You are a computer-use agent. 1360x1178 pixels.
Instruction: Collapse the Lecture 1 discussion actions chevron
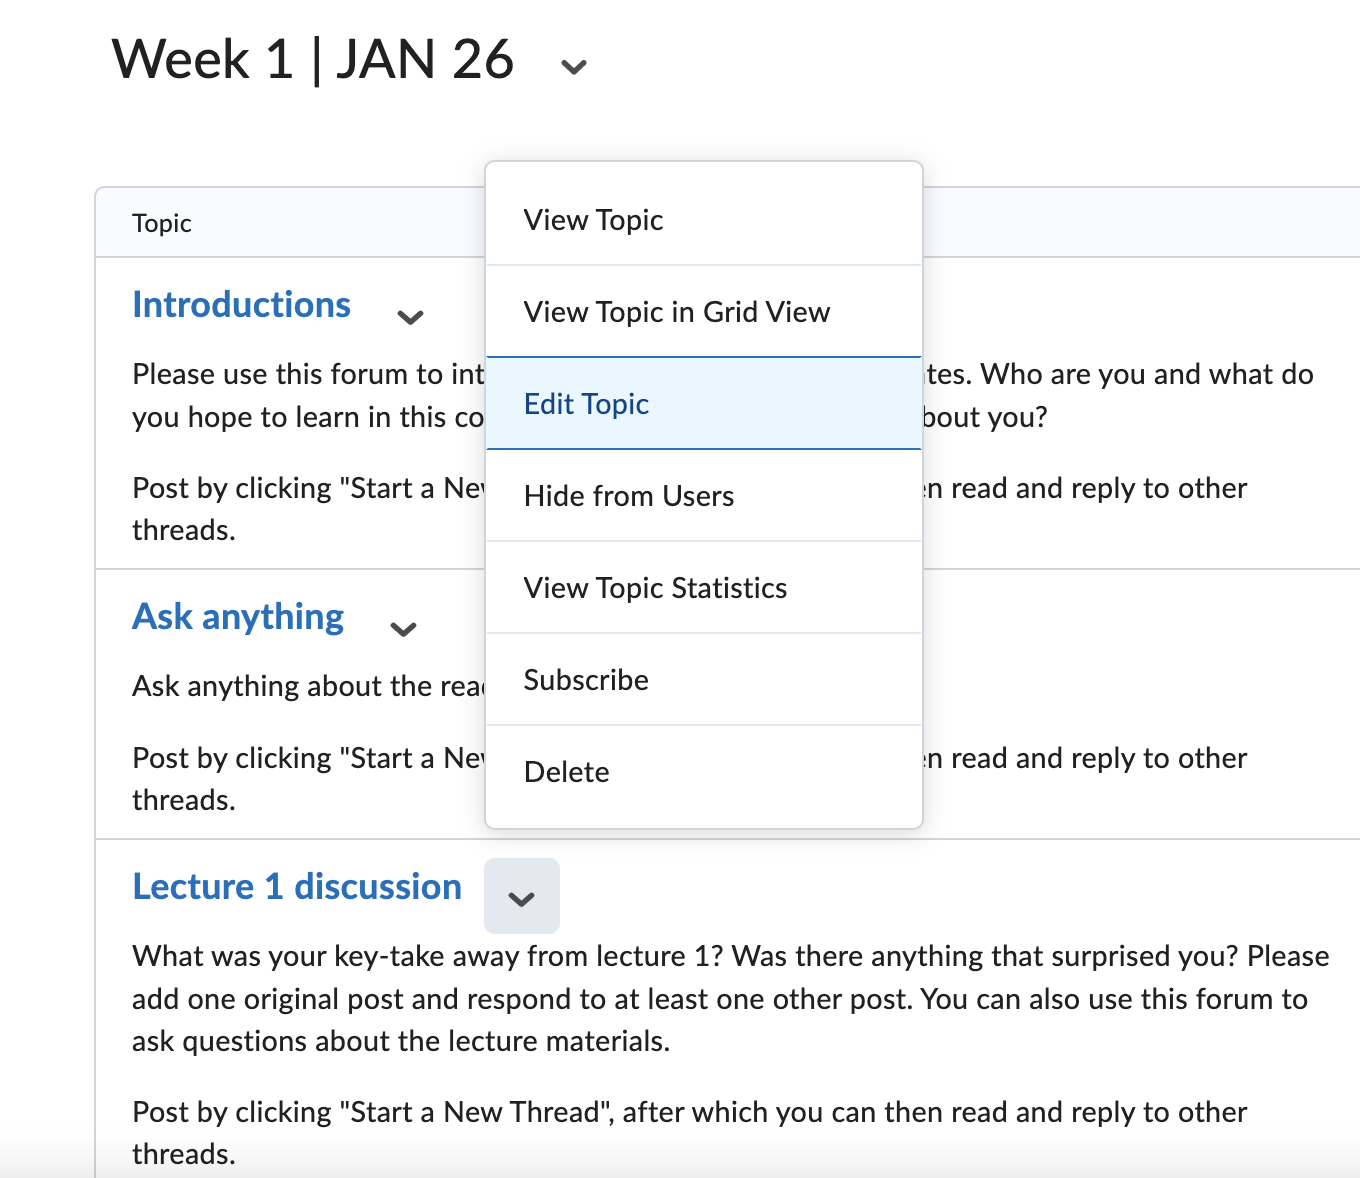click(x=521, y=897)
